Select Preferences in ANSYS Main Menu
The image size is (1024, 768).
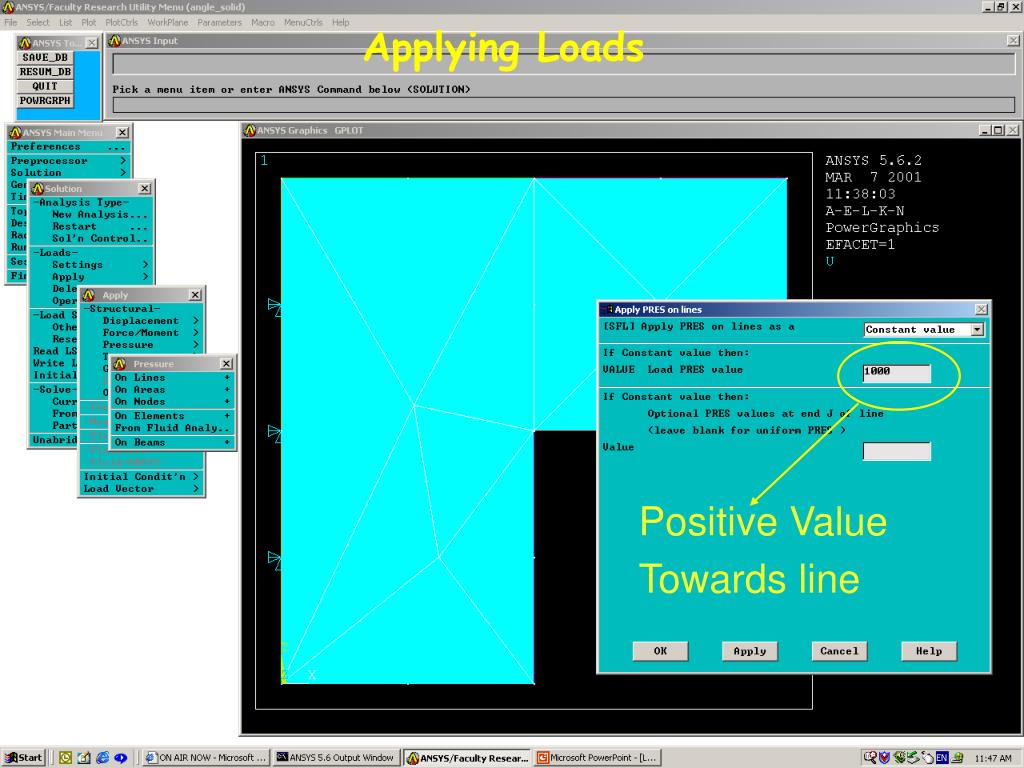point(68,147)
